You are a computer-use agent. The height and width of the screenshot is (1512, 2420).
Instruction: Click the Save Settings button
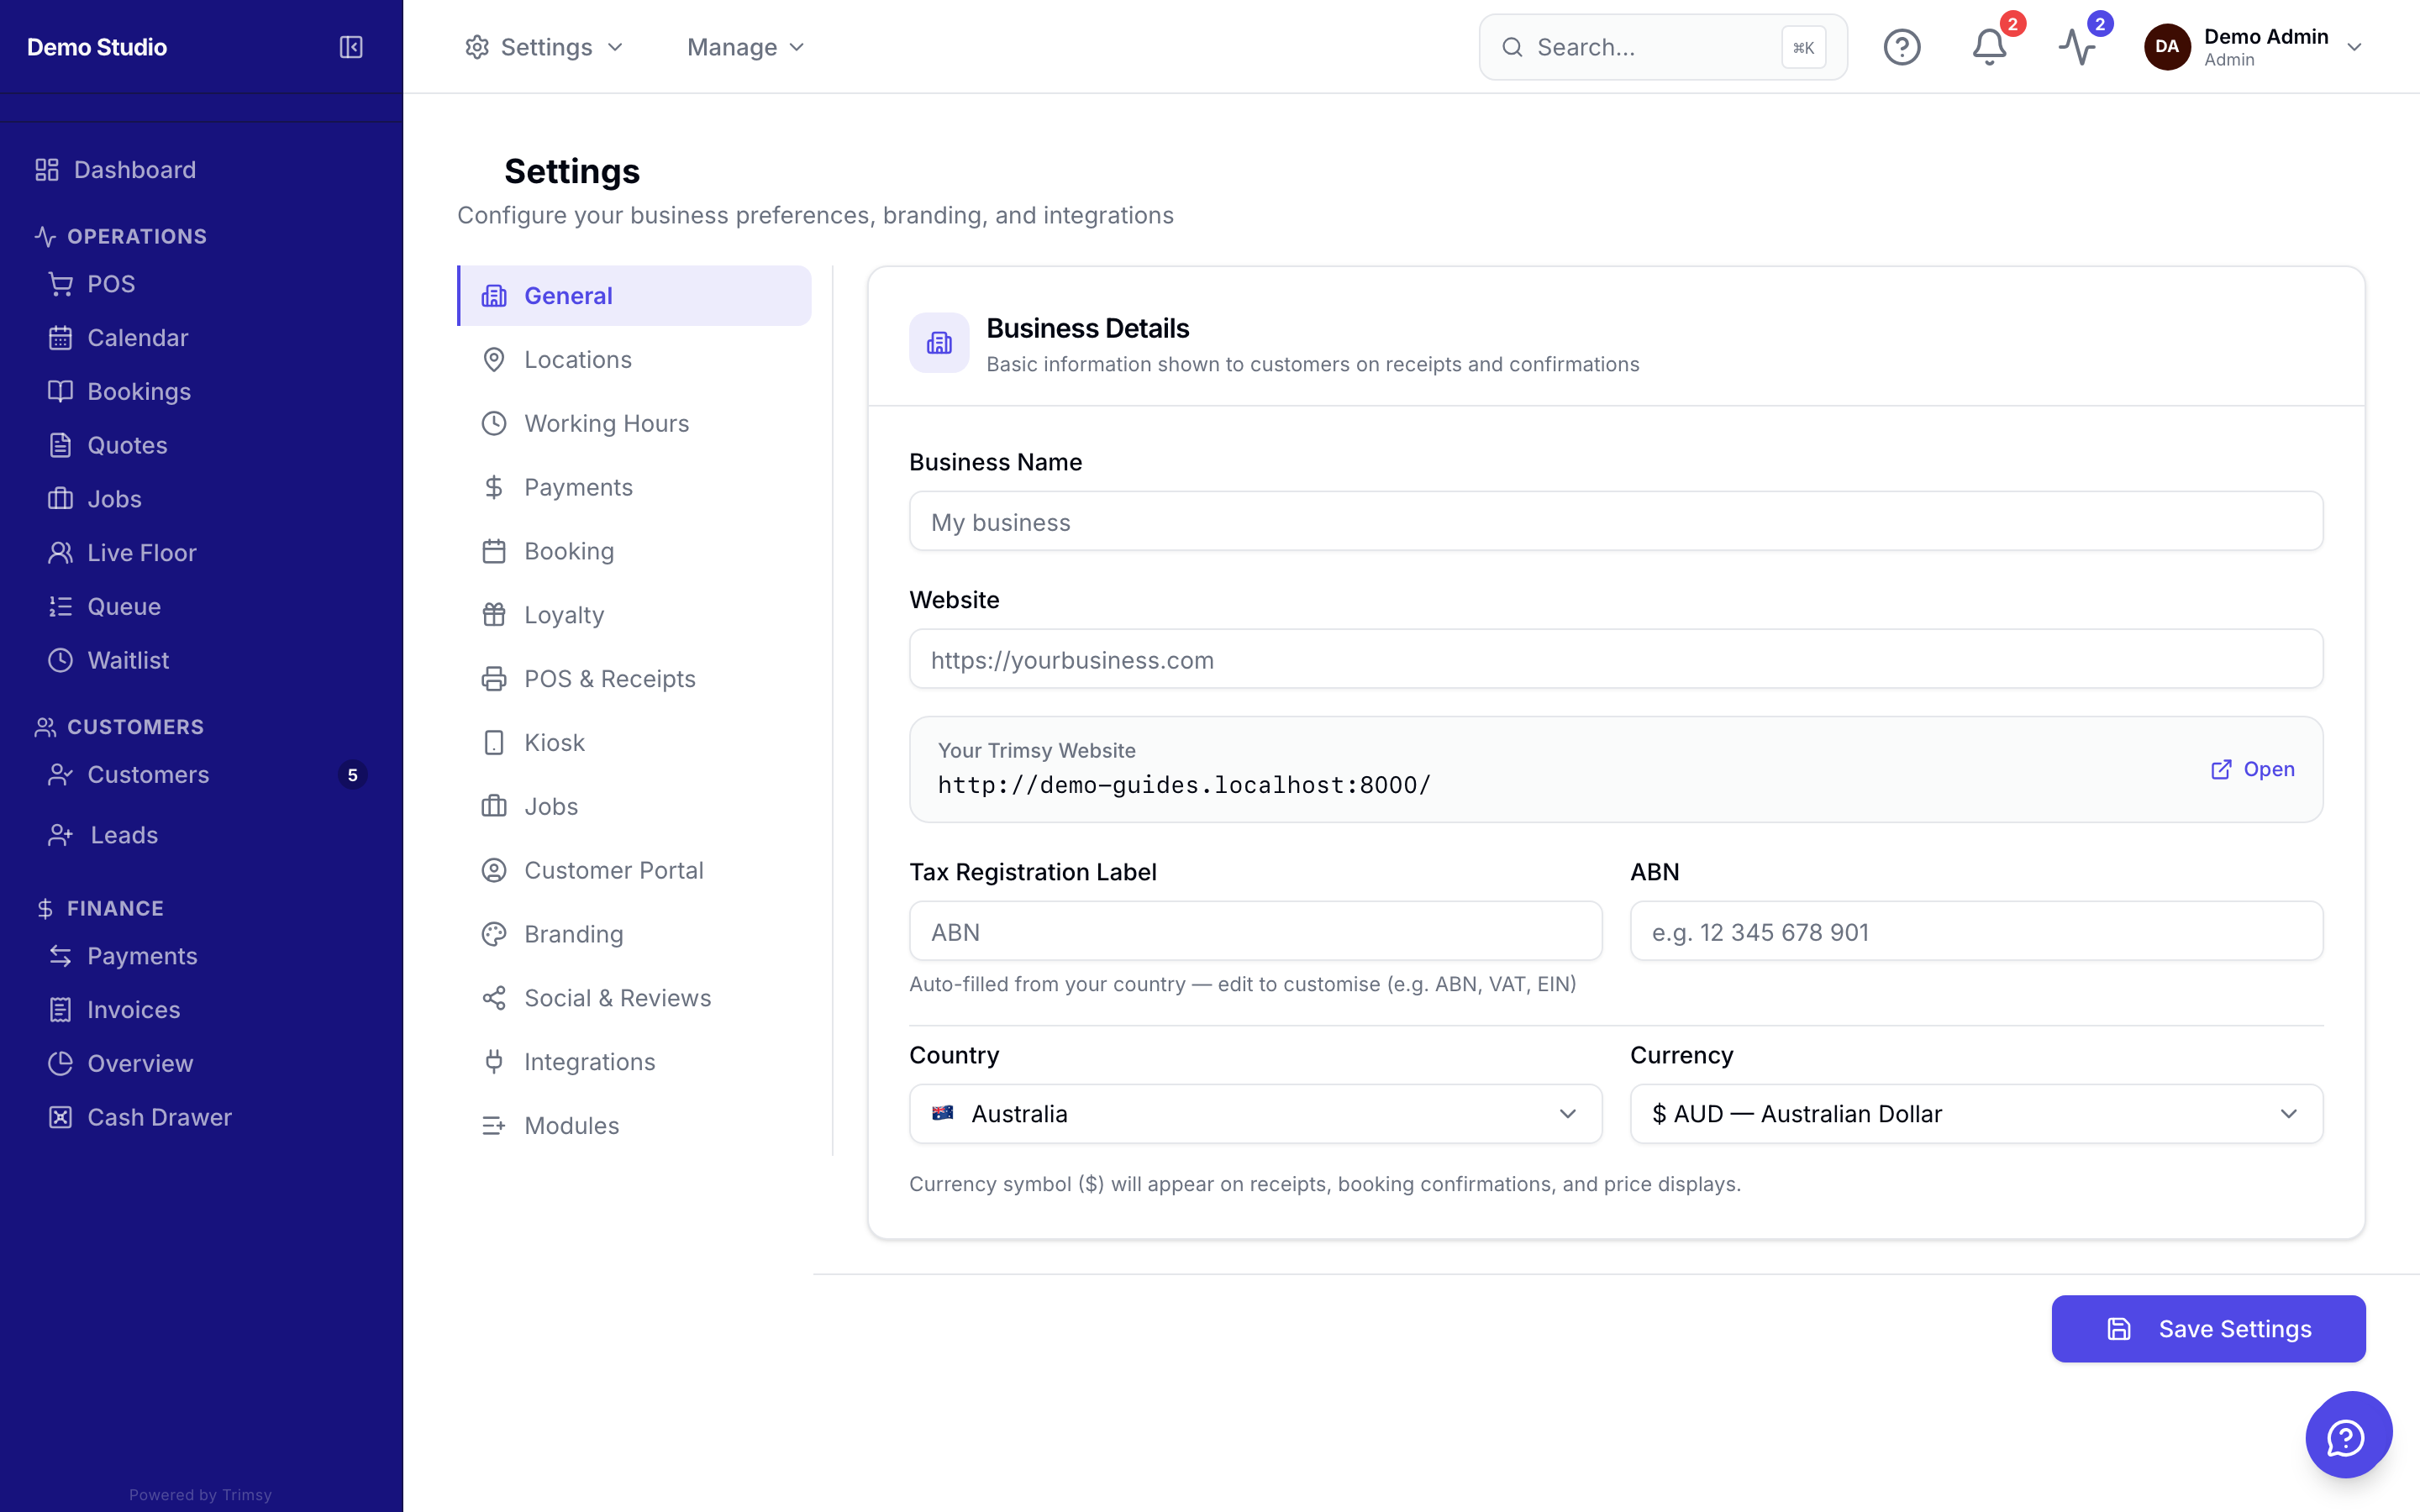[x=2208, y=1329]
